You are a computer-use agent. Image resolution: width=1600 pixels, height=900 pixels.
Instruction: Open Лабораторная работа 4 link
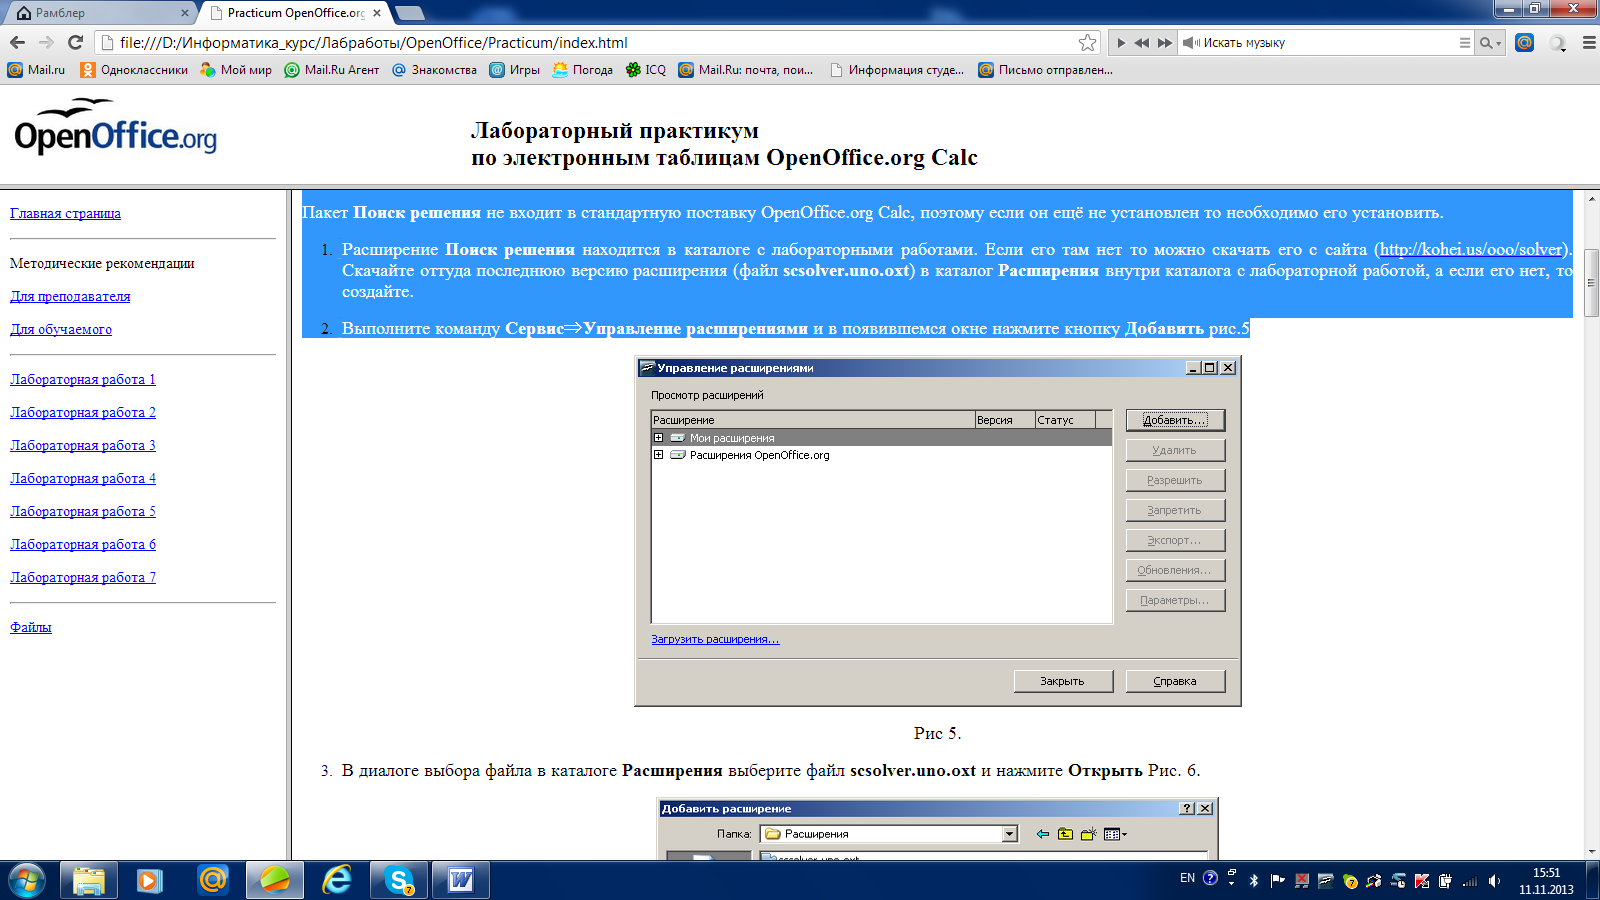coord(83,478)
